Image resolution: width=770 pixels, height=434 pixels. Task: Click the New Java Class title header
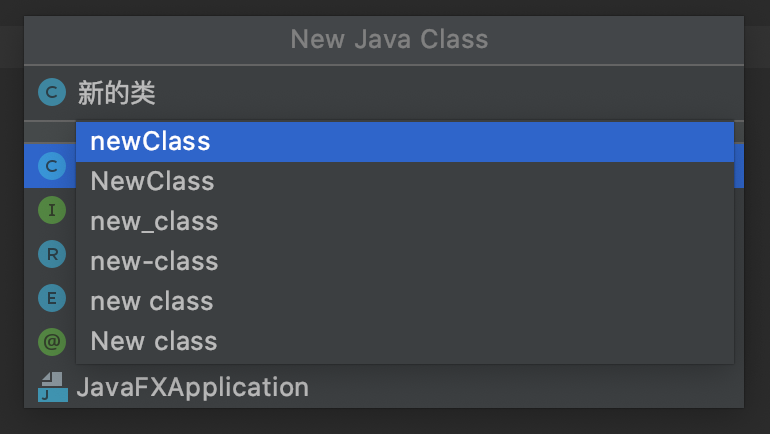389,39
